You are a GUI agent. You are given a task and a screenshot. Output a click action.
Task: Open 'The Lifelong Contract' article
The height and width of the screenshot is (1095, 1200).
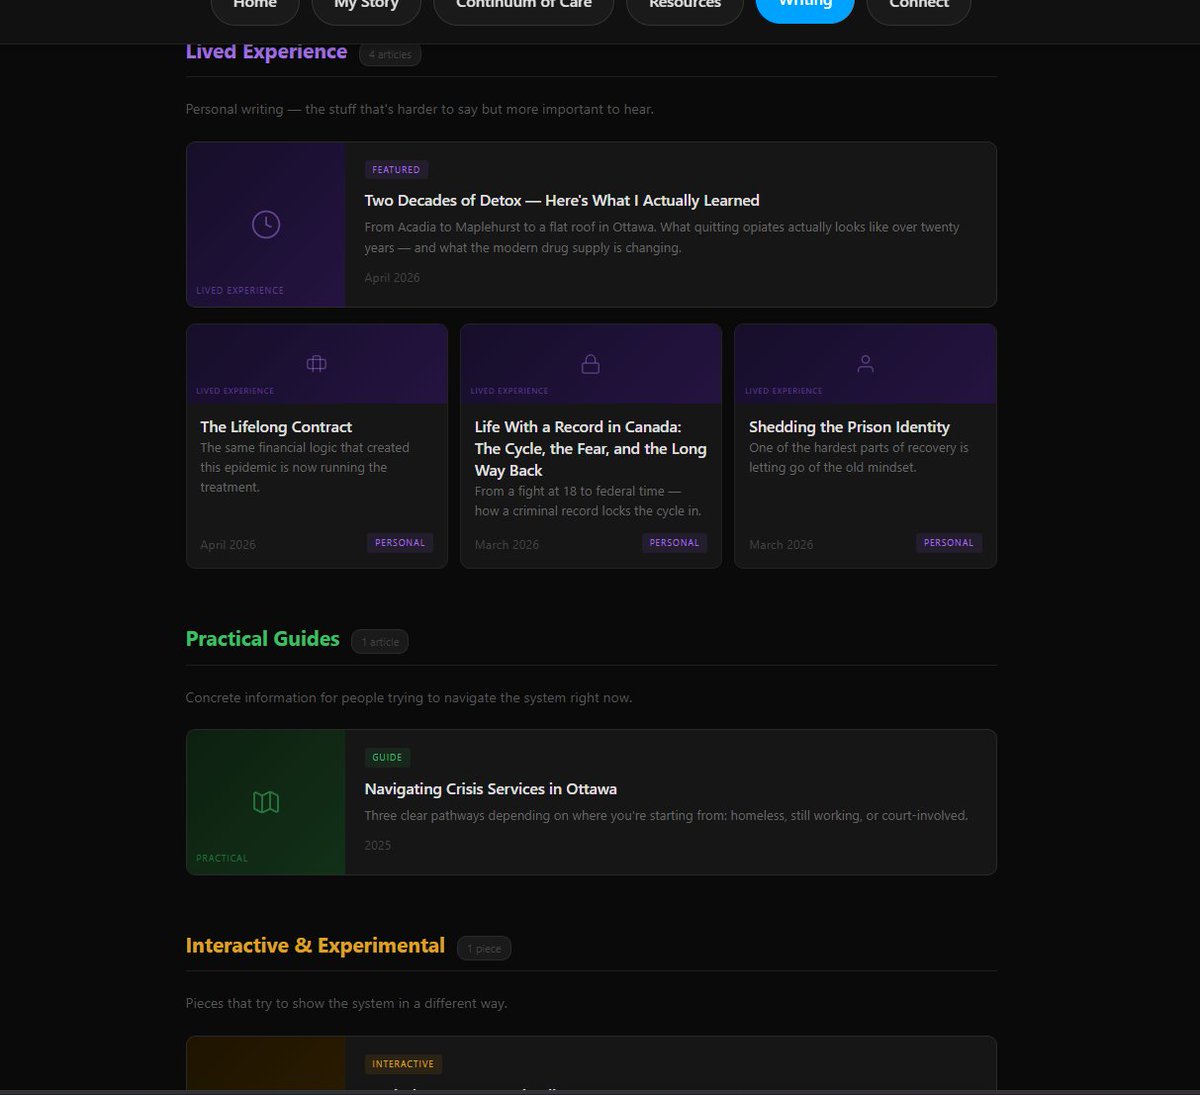276,427
